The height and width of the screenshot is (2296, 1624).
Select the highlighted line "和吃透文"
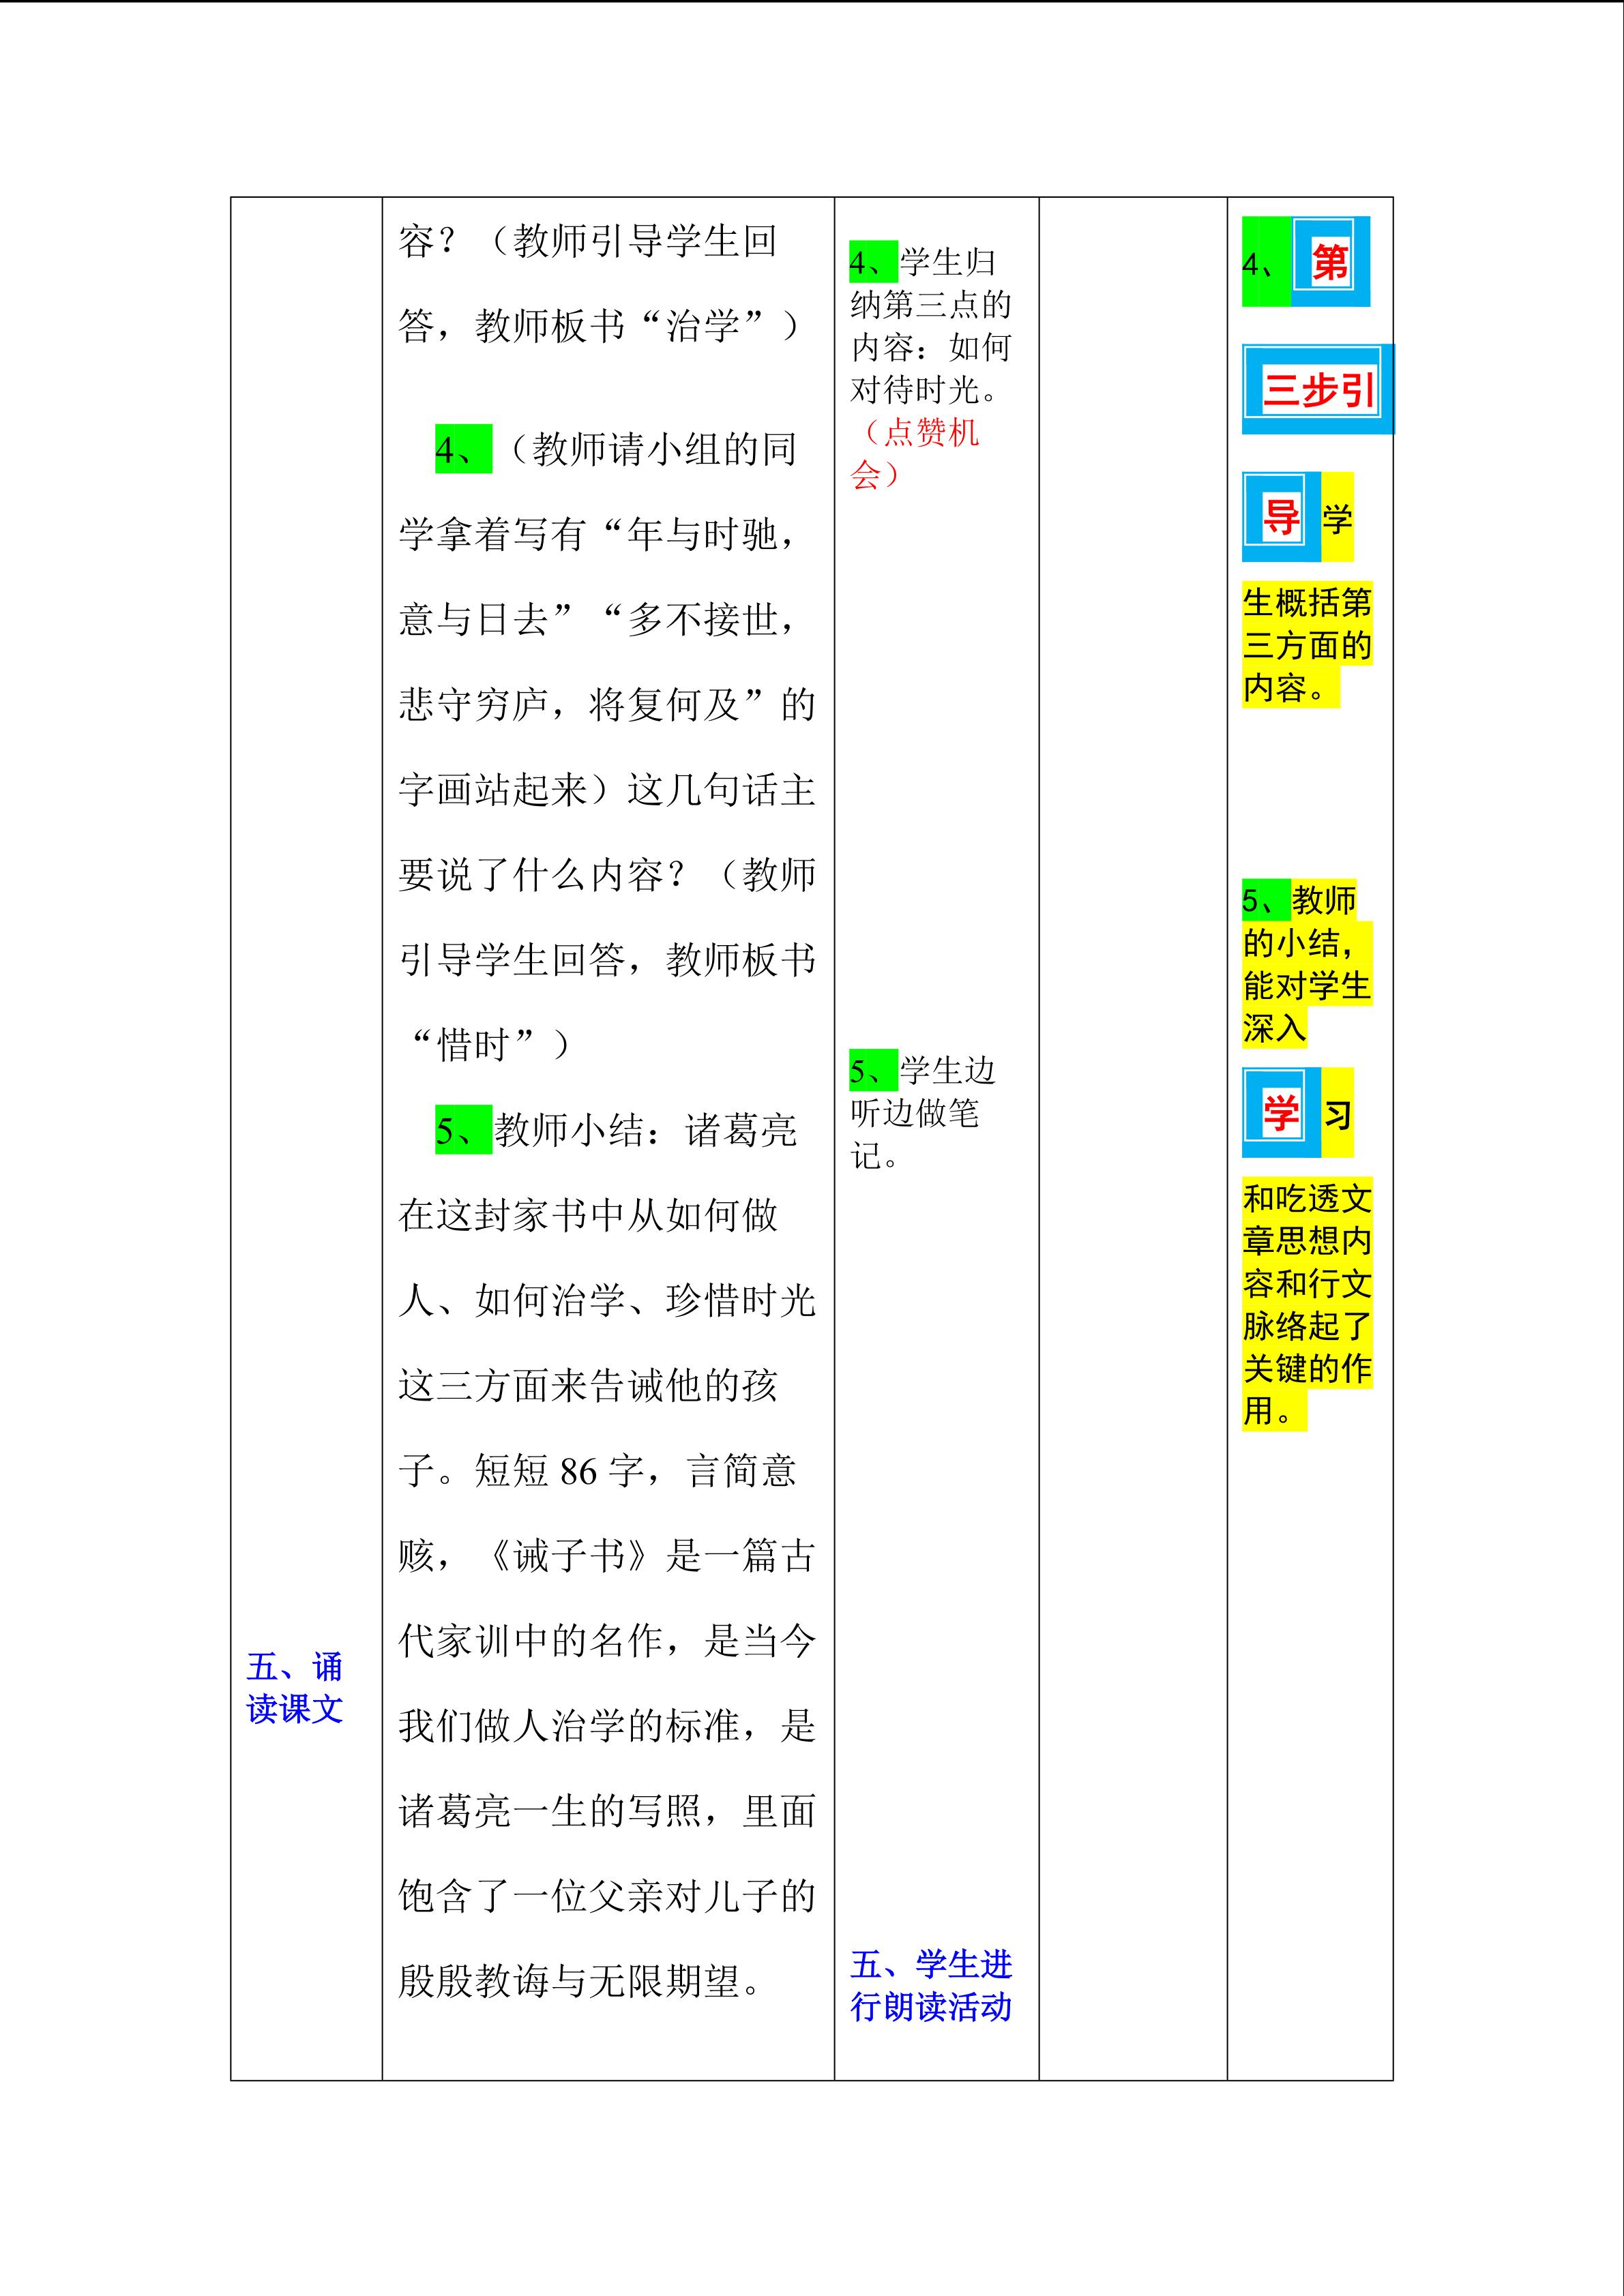(1307, 1198)
